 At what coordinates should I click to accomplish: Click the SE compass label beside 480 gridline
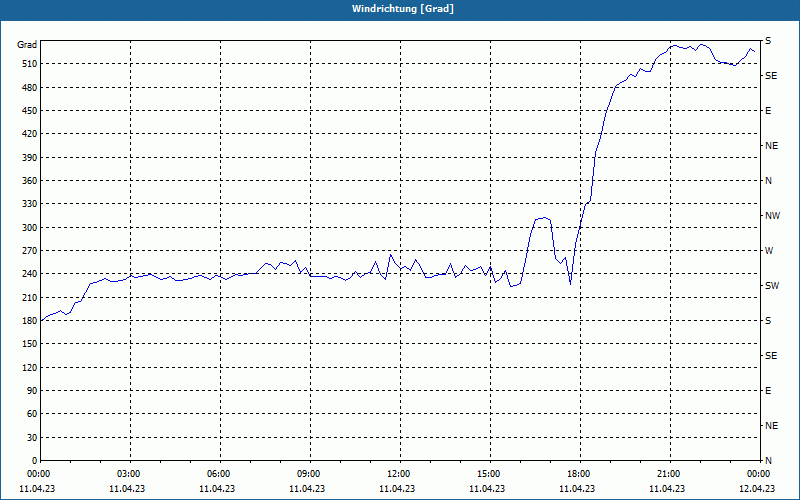point(771,76)
